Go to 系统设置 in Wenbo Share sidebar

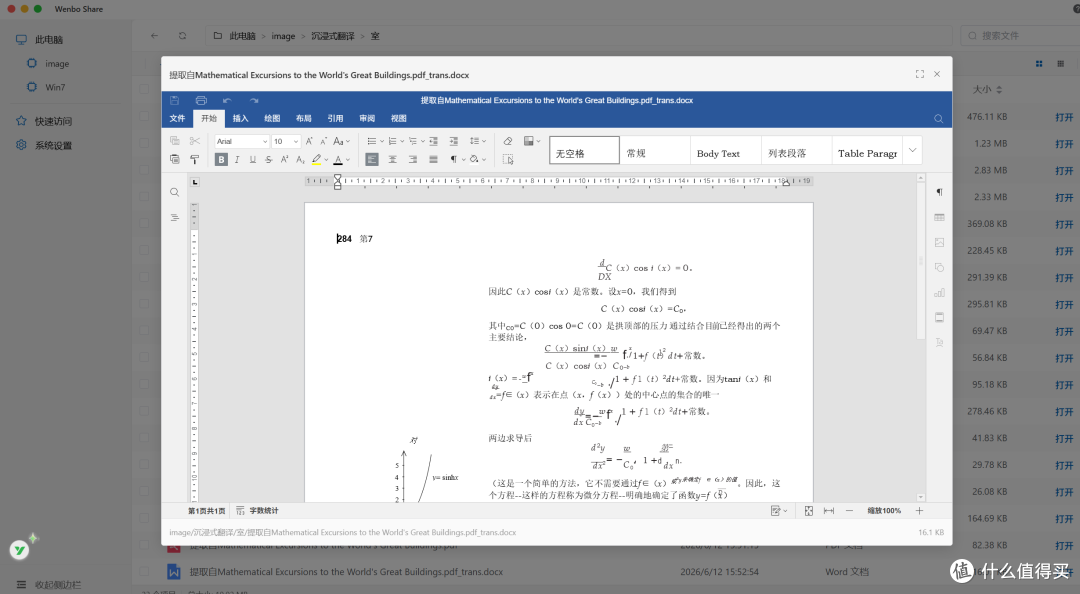pyautogui.click(x=44, y=145)
